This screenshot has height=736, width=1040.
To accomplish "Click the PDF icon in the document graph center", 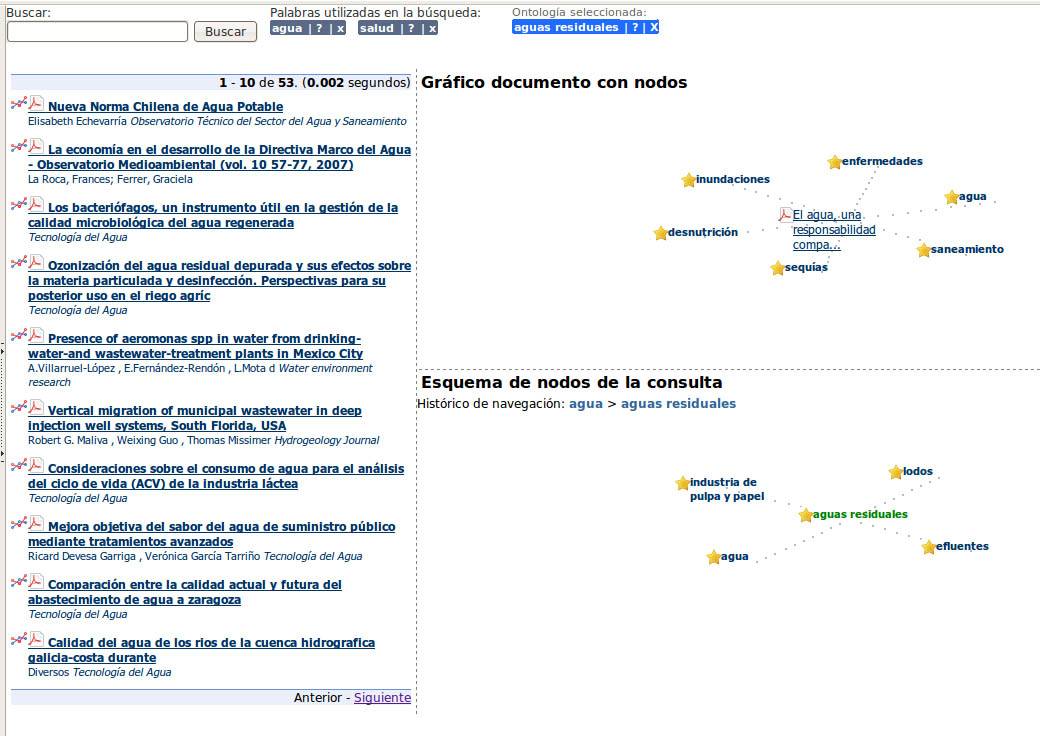I will coord(785,214).
